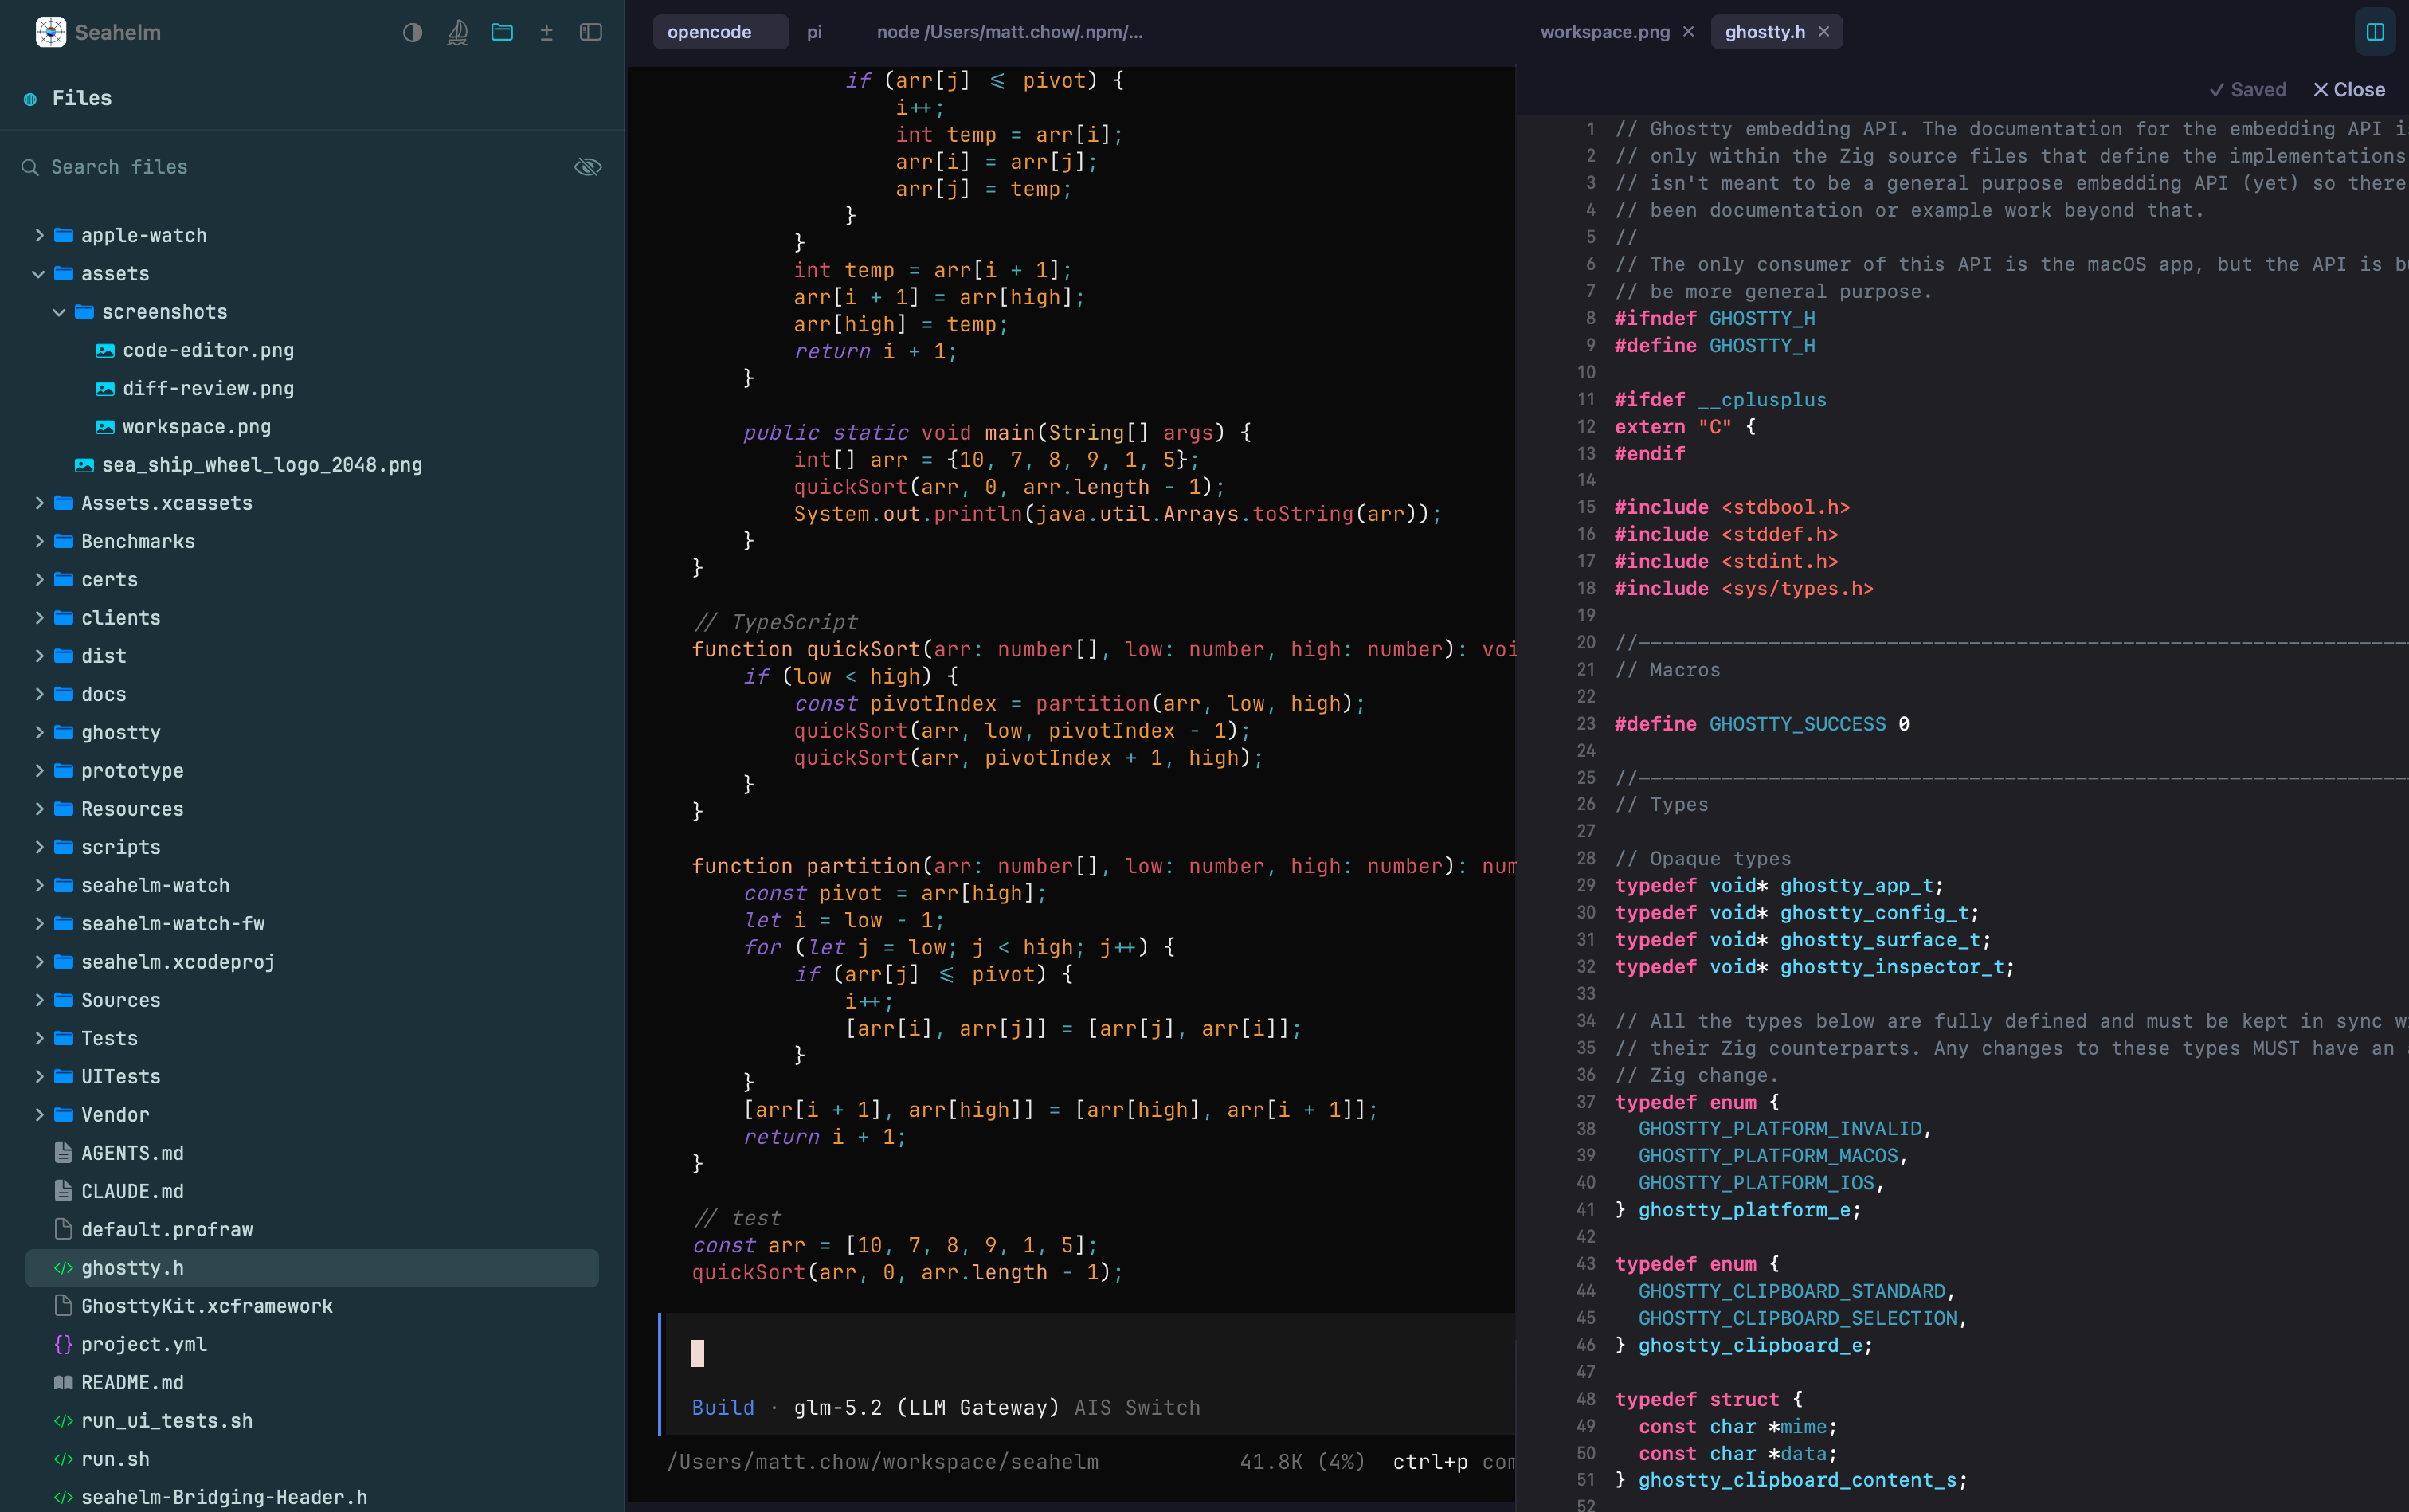Click the Saved status indicator
2409x1512 pixels.
pyautogui.click(x=2247, y=90)
